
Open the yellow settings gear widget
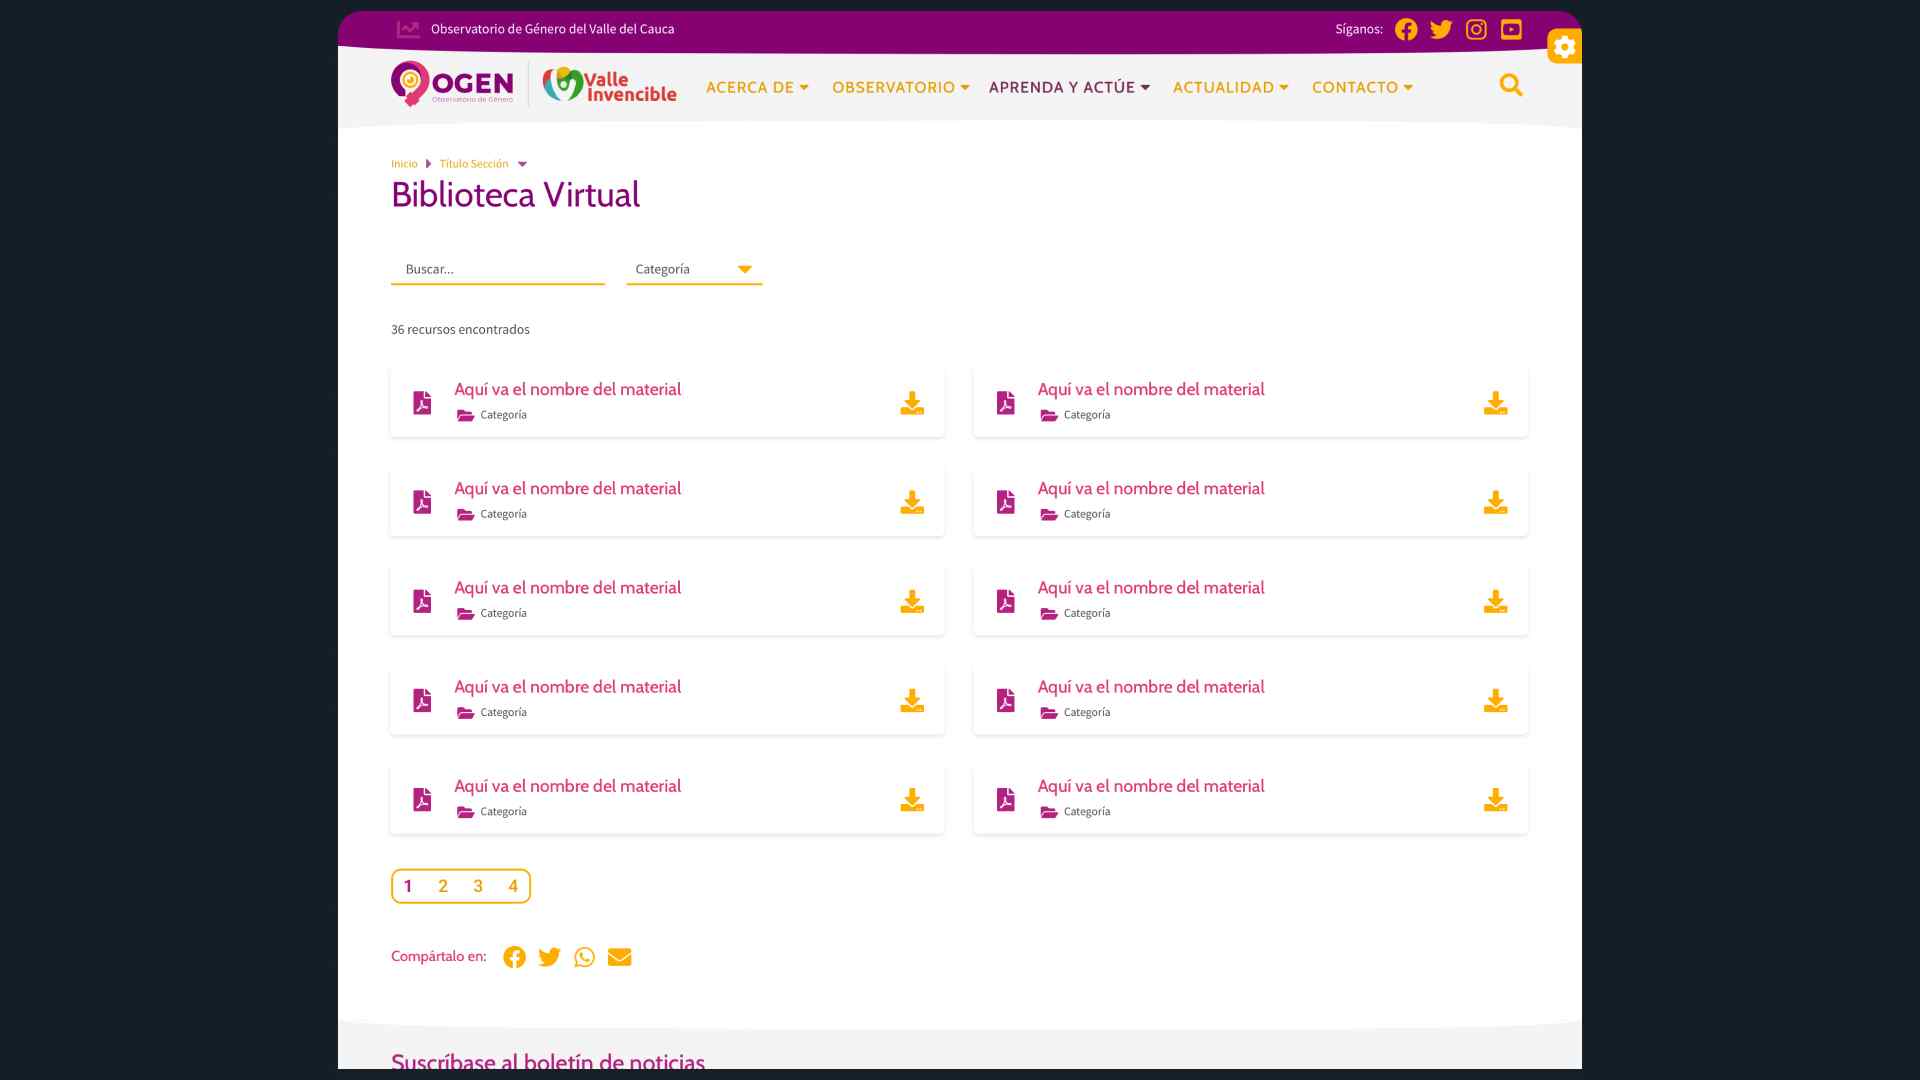pos(1564,47)
